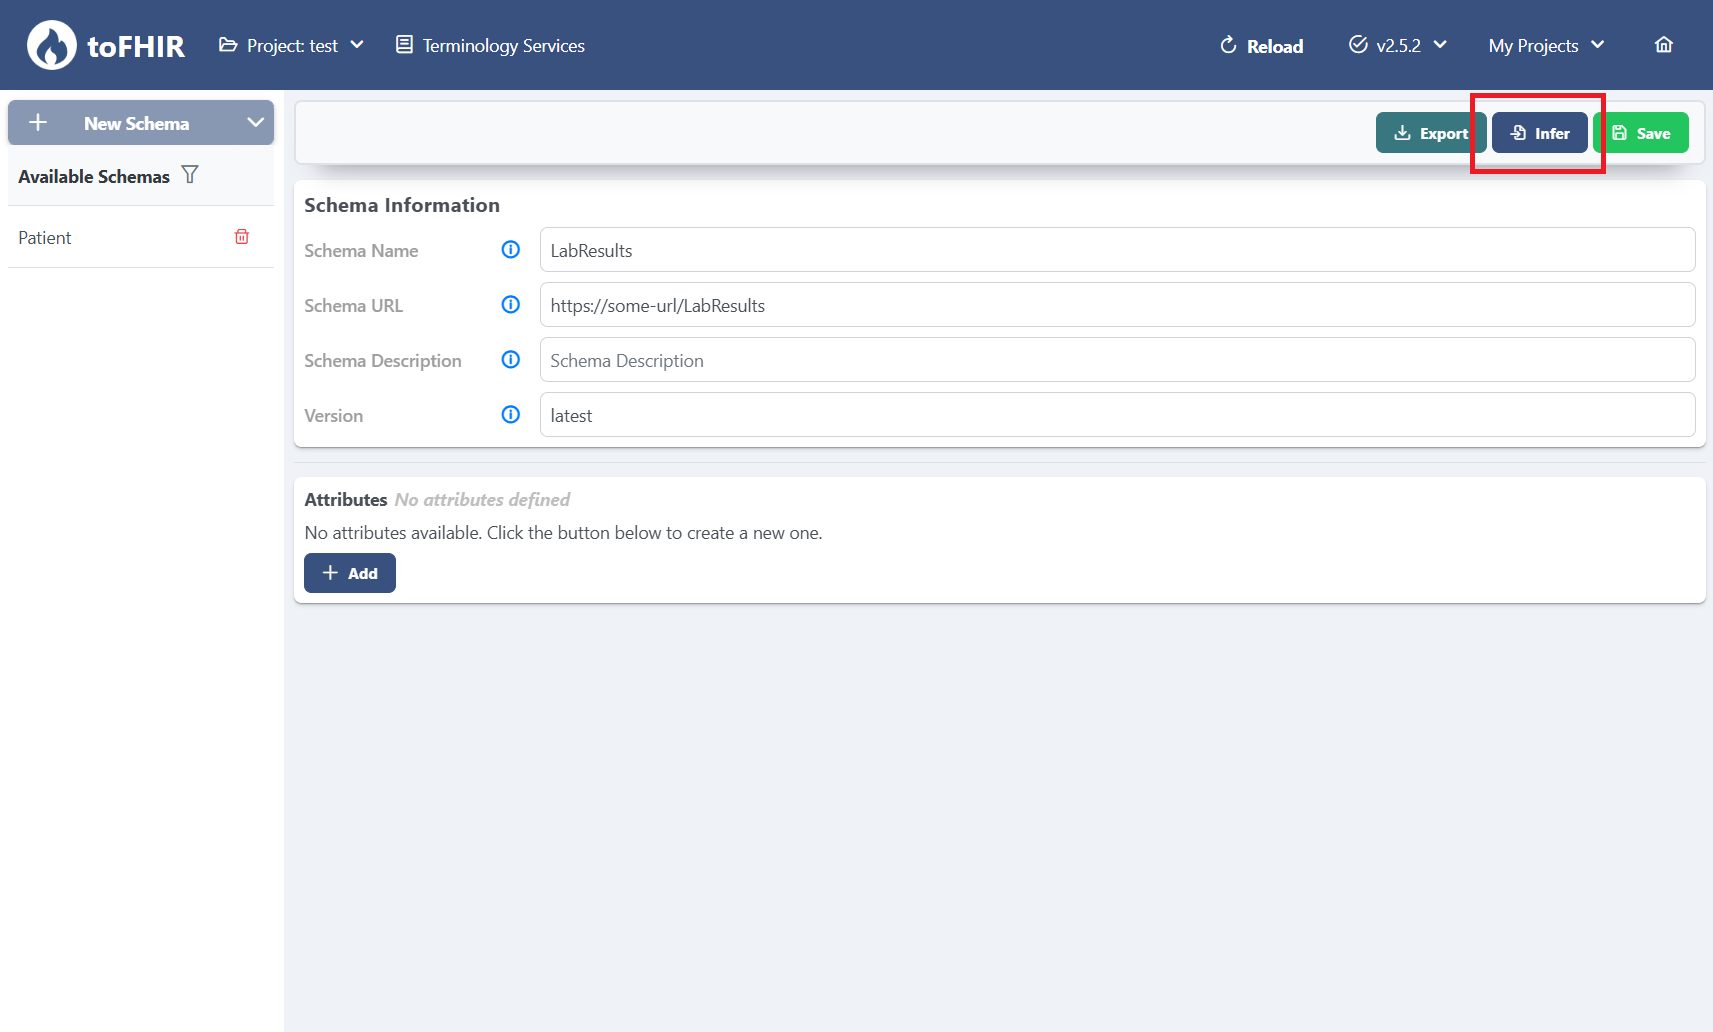Click the folder icon next to Project: test
Screen dimensions: 1713x1032
pyautogui.click(x=227, y=44)
